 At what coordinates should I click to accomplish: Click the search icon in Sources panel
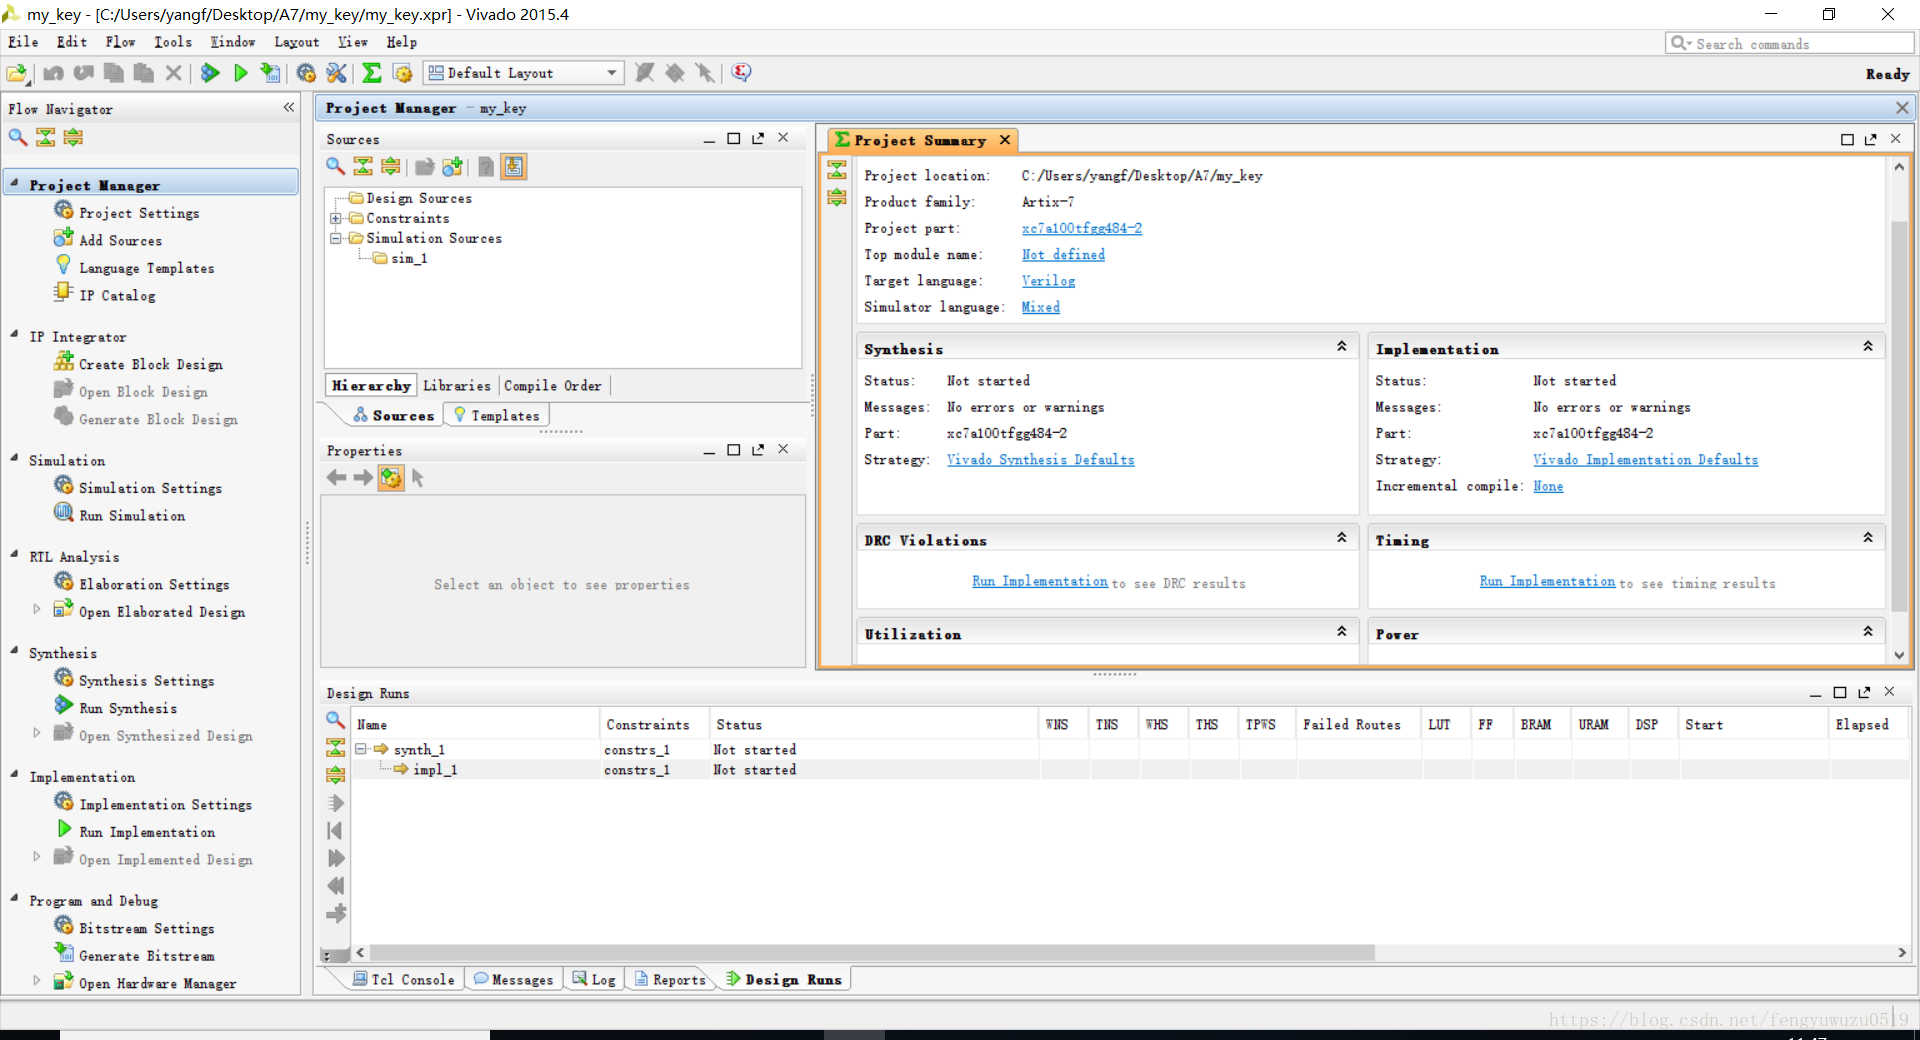(335, 167)
